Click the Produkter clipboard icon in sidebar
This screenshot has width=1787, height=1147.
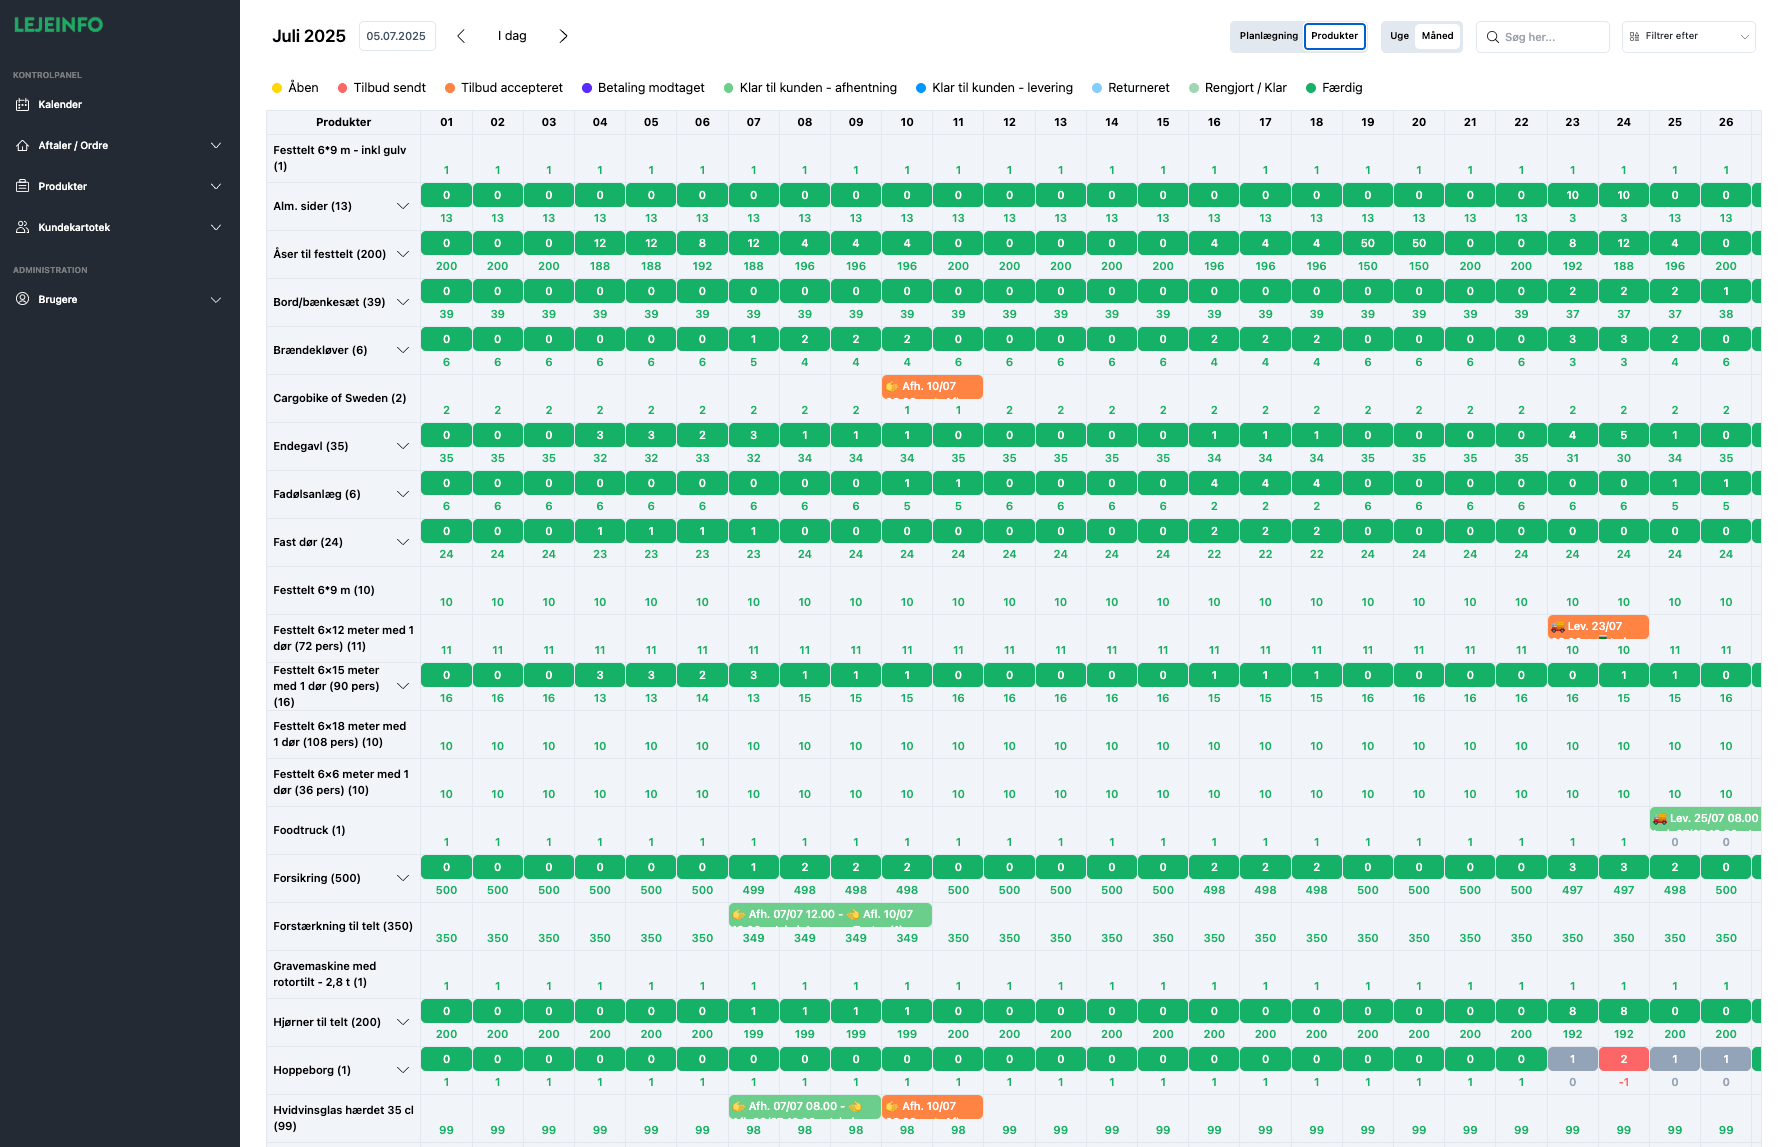pyautogui.click(x=23, y=187)
